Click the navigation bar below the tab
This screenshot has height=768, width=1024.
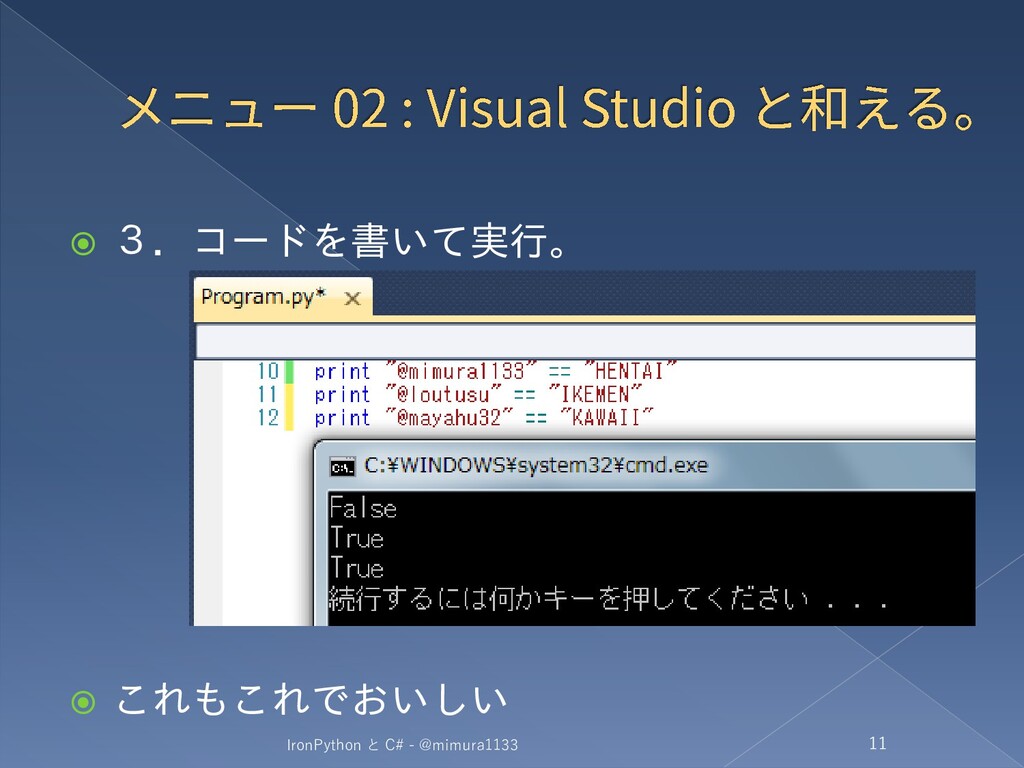pos(586,341)
